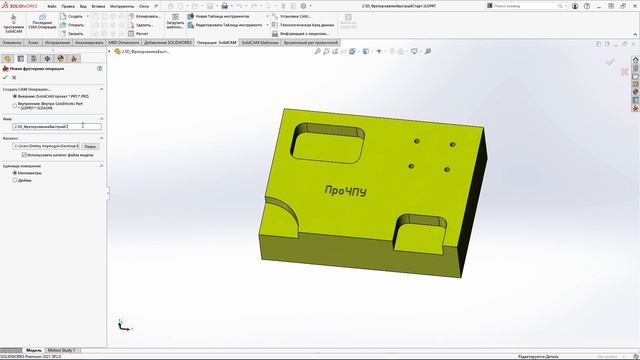
Task: Click the CAM-part name input field
Action: click(x=57, y=127)
